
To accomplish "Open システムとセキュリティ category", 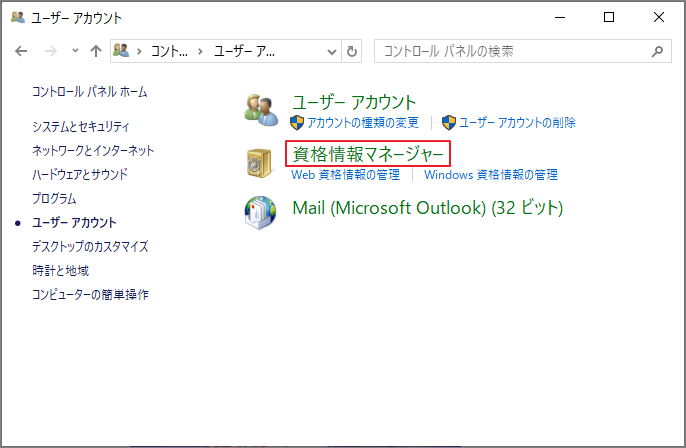I will (80, 126).
